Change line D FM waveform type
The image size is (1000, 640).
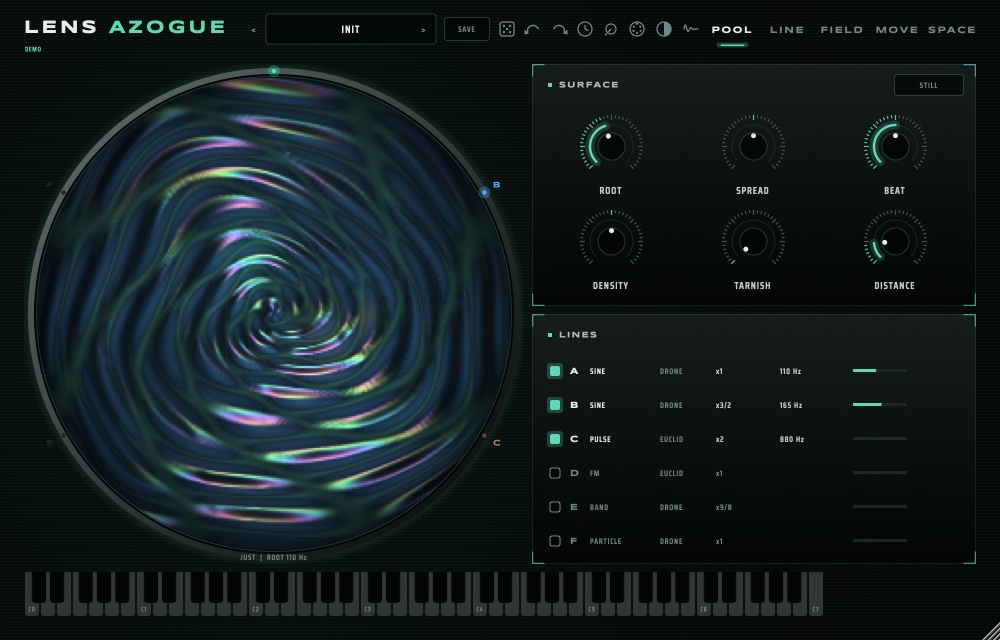pyautogui.click(x=594, y=474)
